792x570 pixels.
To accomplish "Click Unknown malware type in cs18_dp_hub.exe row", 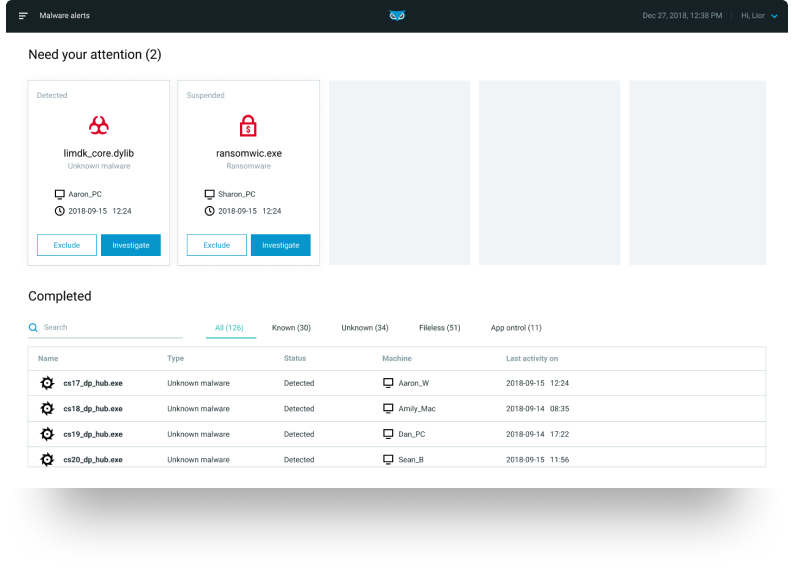I will click(x=199, y=408).
